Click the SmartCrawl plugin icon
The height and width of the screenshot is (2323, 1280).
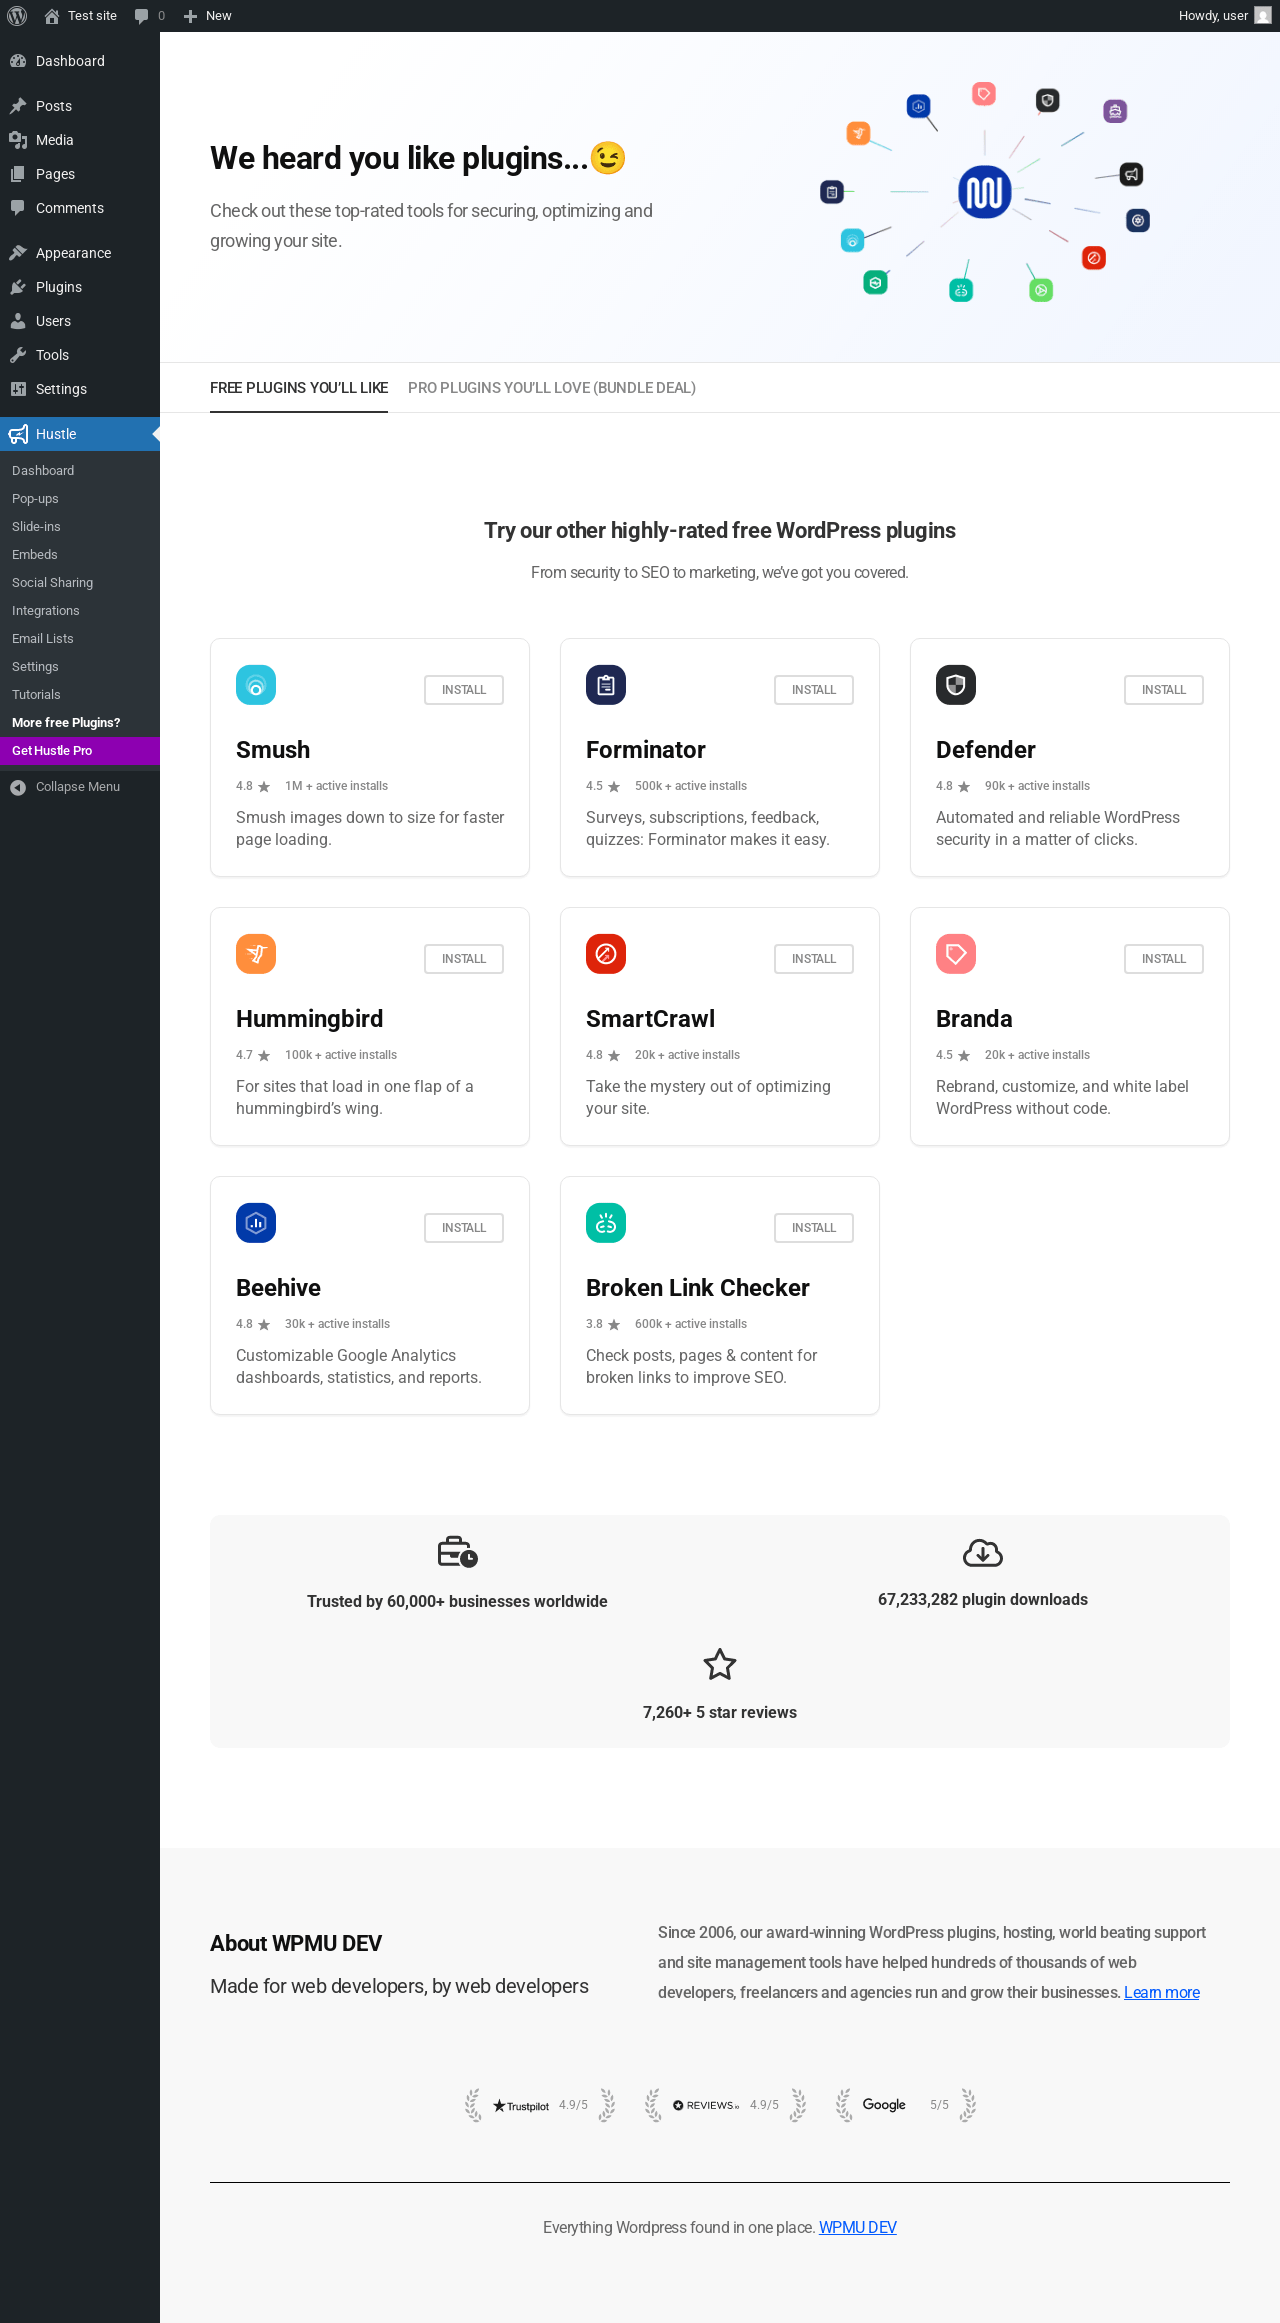pos(606,954)
